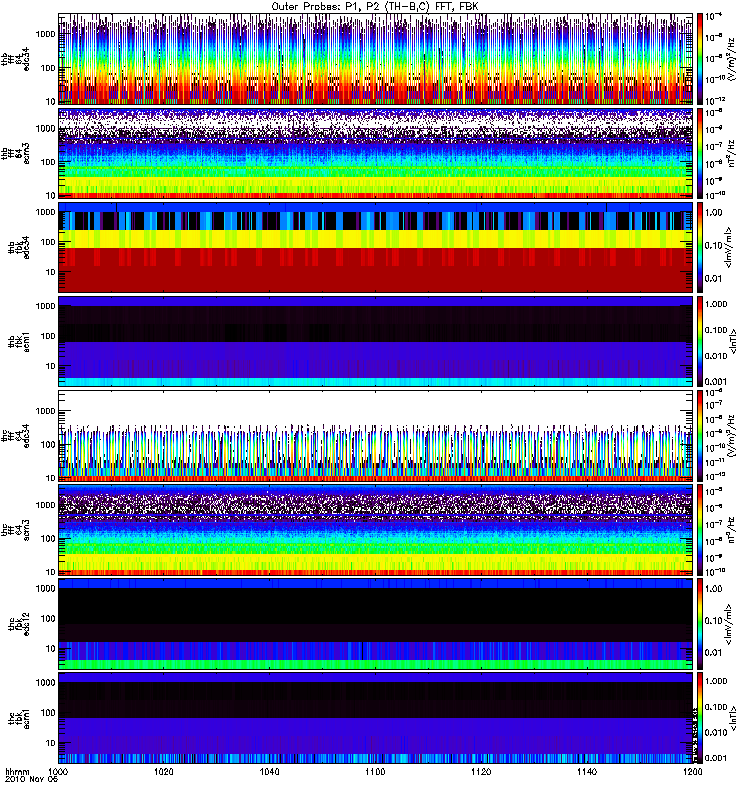Click the color bar of thc fff scm3 panel
750x800 pixels.
(700, 530)
